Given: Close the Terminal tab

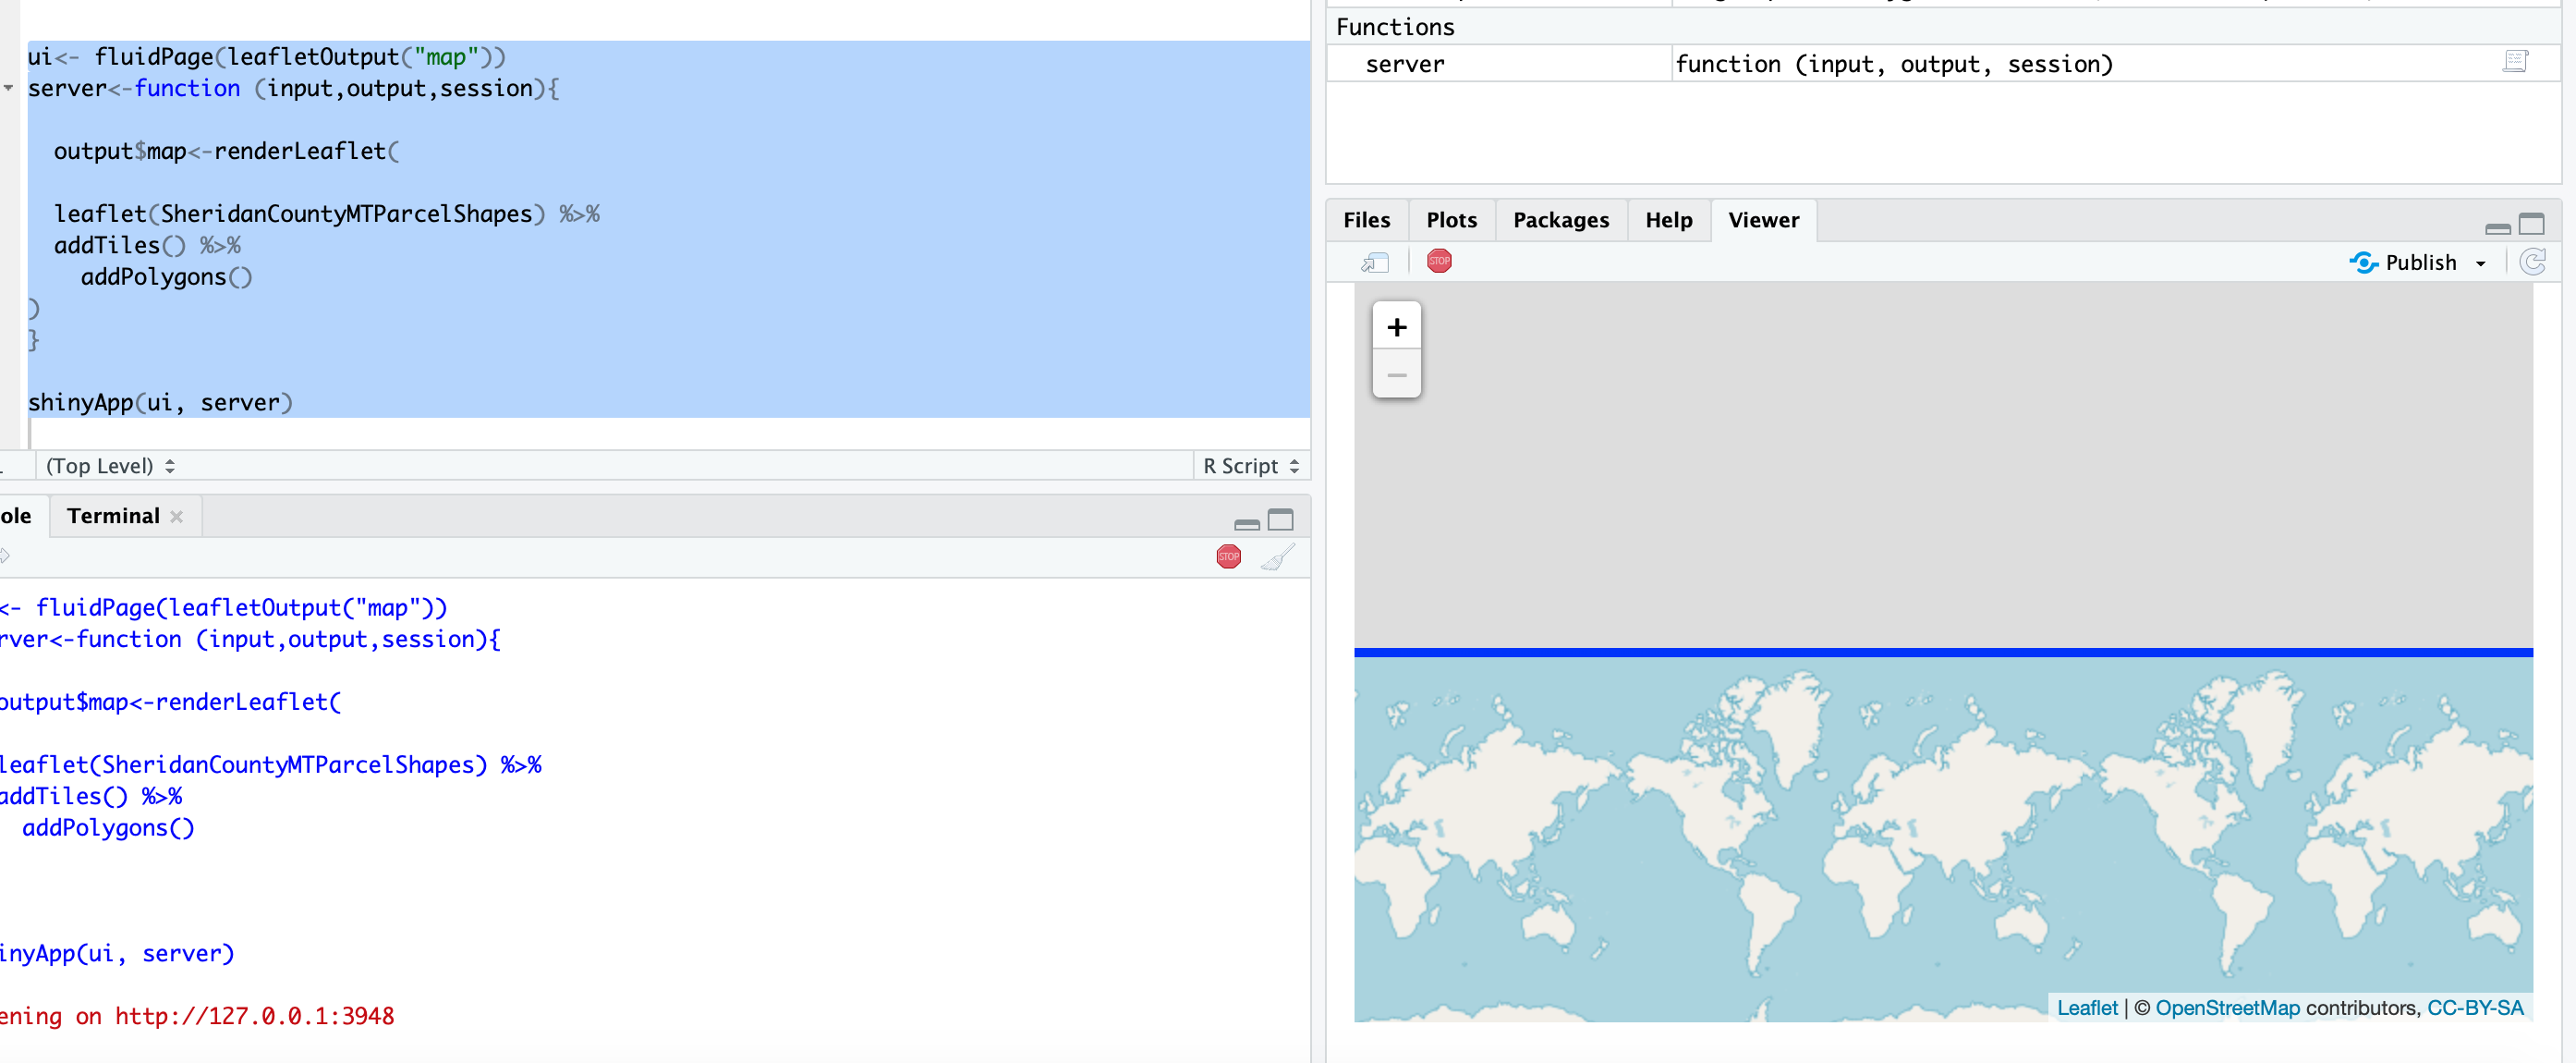Looking at the screenshot, I should [x=176, y=517].
